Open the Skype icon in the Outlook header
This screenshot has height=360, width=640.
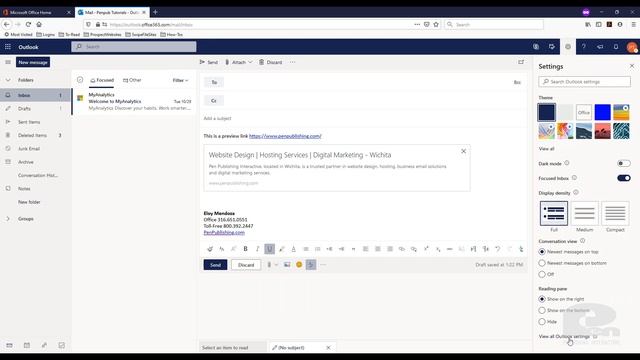click(536, 47)
